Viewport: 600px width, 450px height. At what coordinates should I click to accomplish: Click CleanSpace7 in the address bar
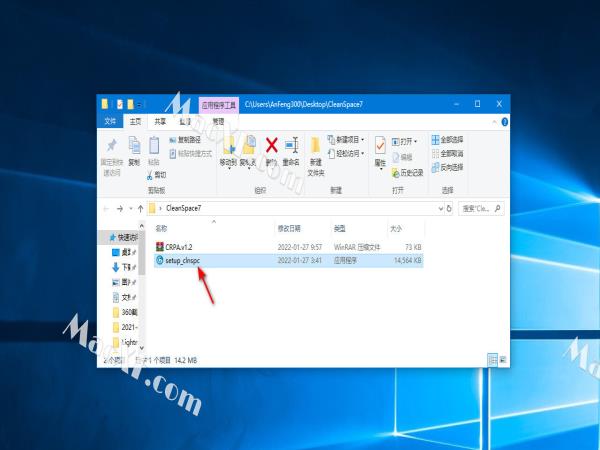[x=184, y=209]
